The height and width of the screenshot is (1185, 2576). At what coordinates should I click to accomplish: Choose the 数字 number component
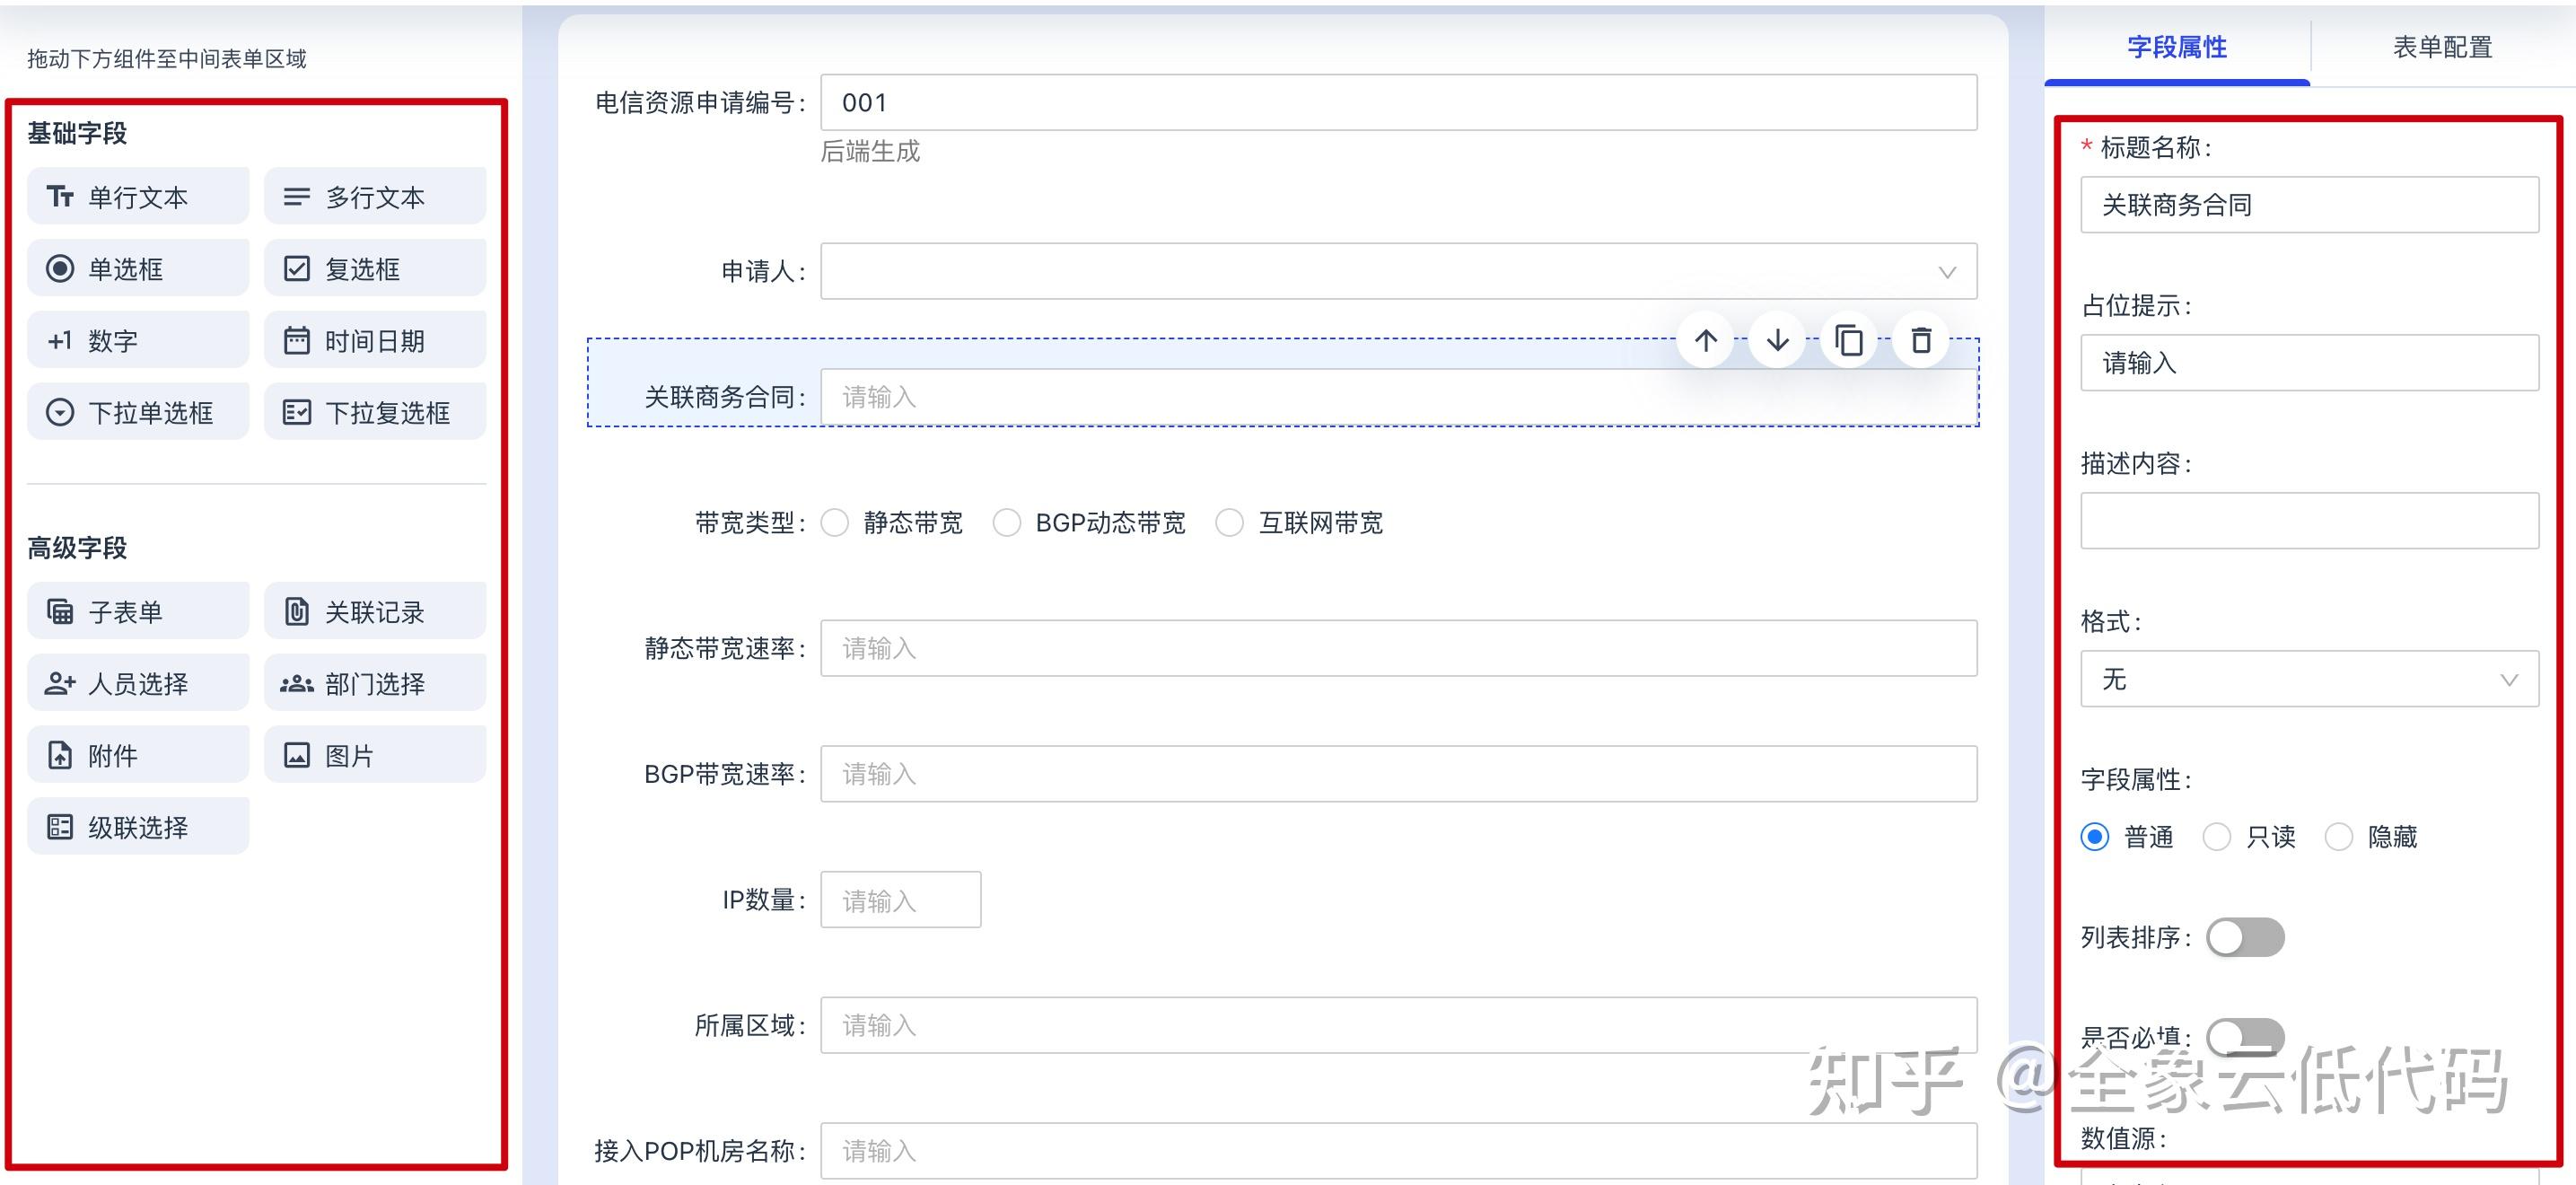[x=138, y=340]
